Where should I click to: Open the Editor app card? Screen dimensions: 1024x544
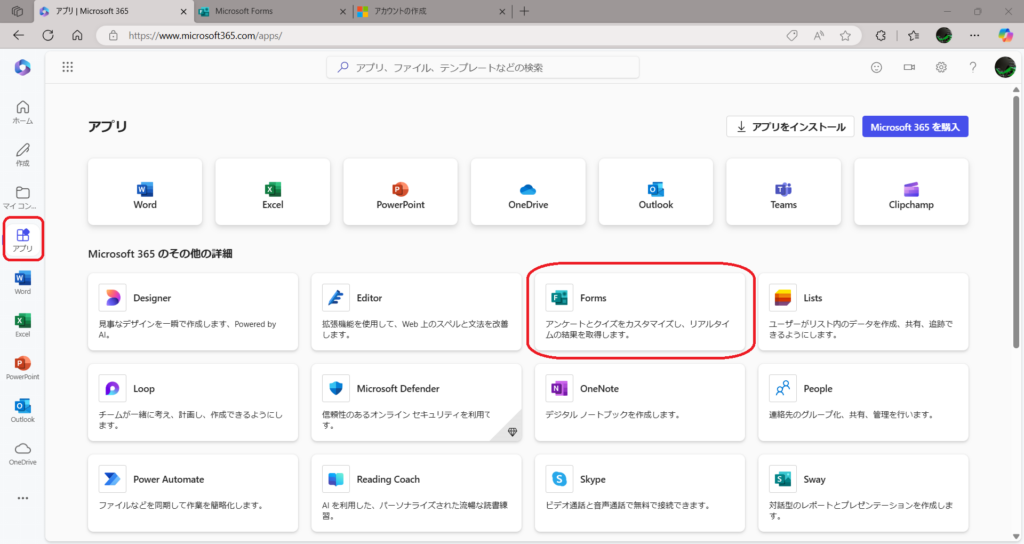click(x=417, y=312)
